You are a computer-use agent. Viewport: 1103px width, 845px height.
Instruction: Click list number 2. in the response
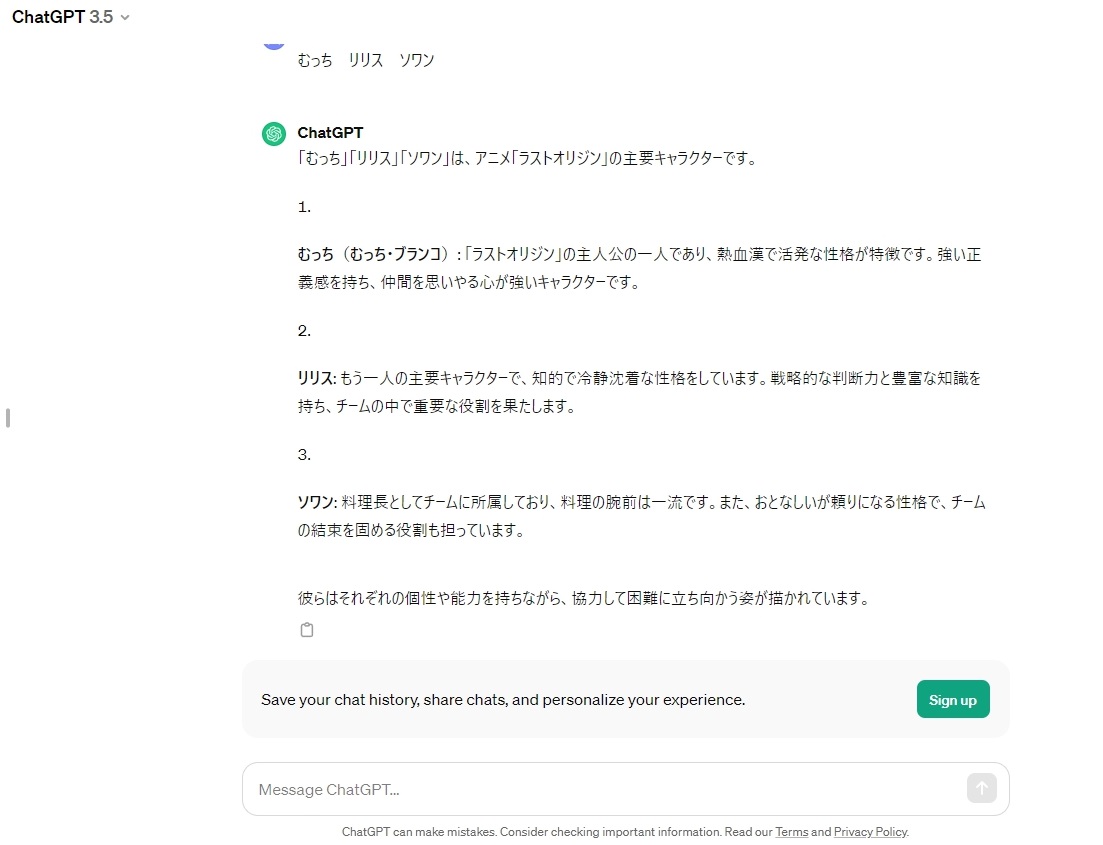click(x=304, y=331)
